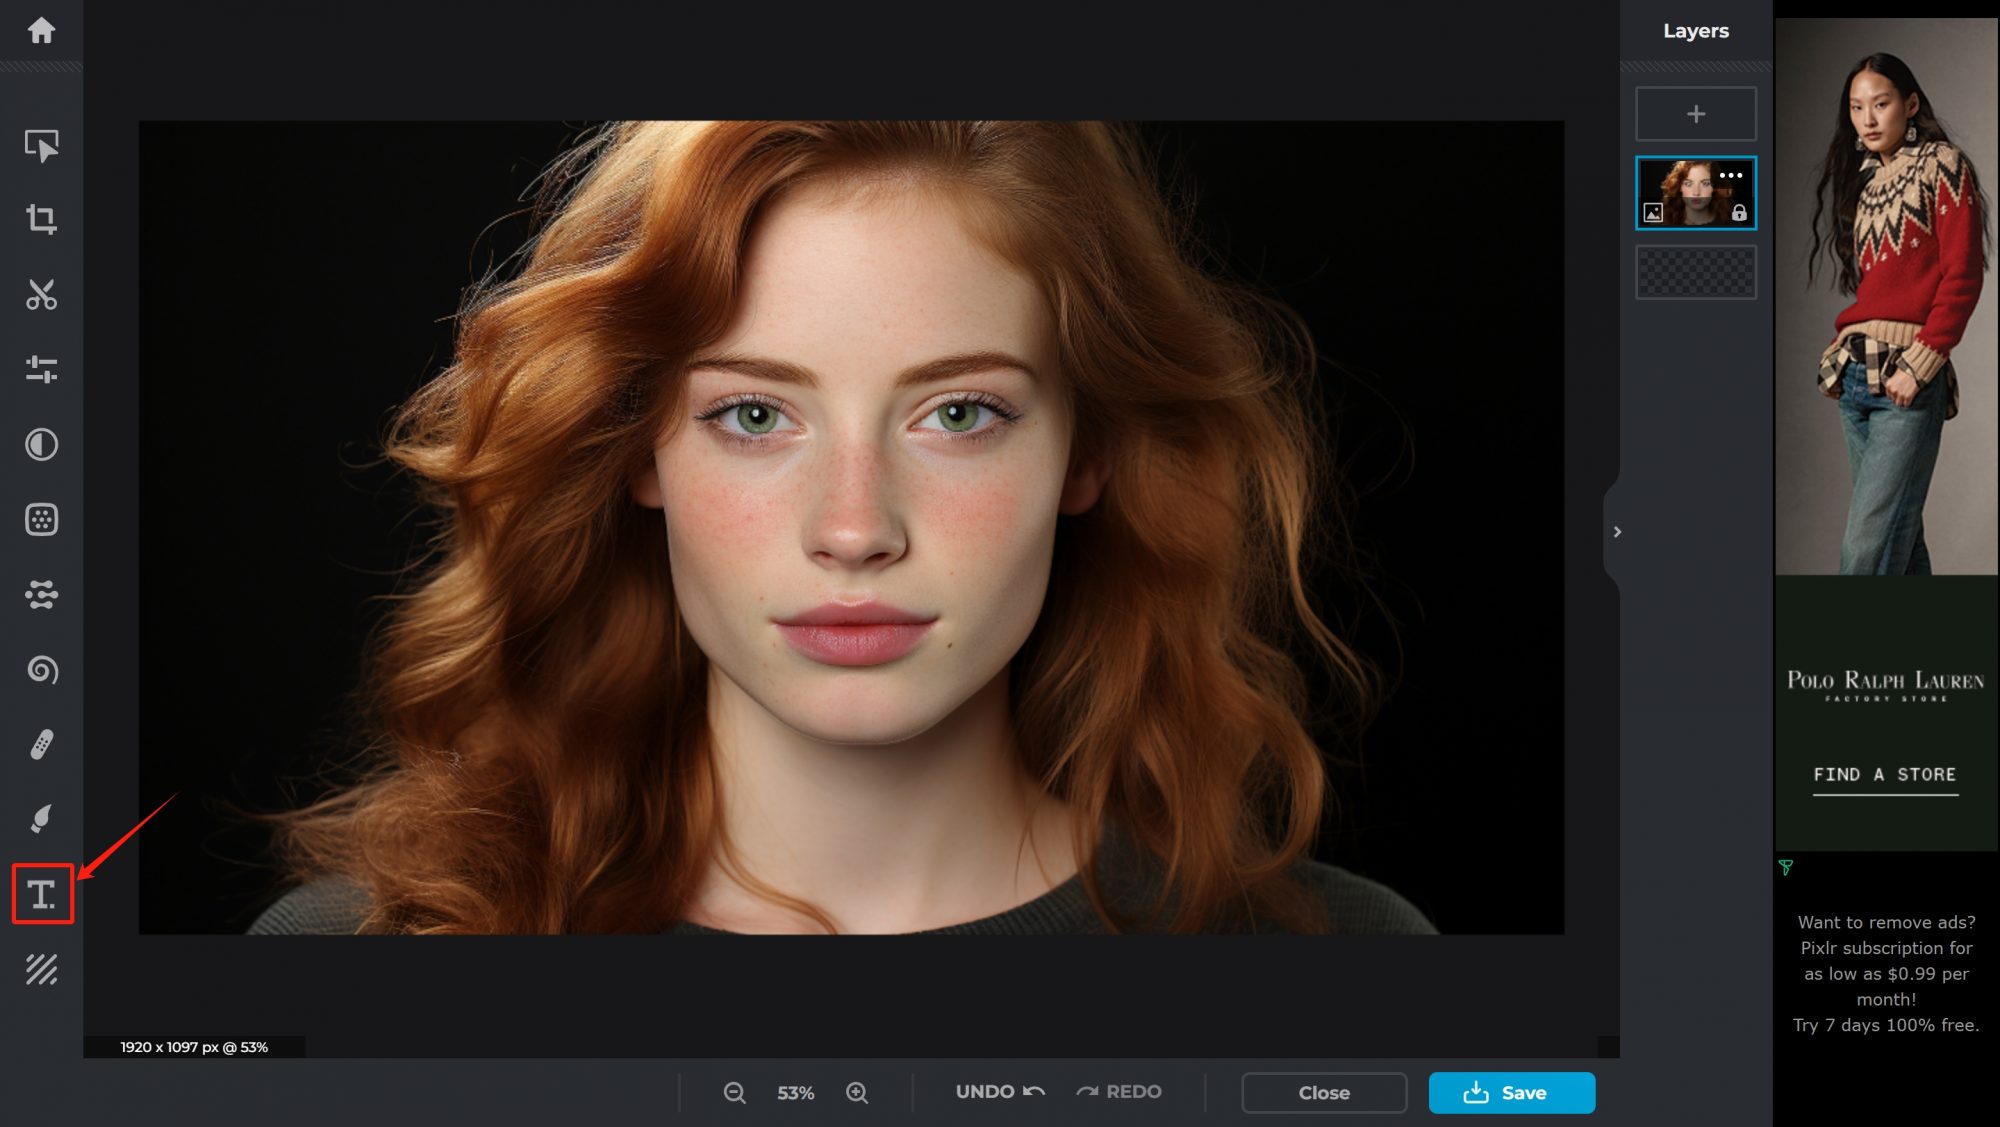The image size is (2000, 1127).
Task: Click the Save button
Action: pos(1511,1093)
